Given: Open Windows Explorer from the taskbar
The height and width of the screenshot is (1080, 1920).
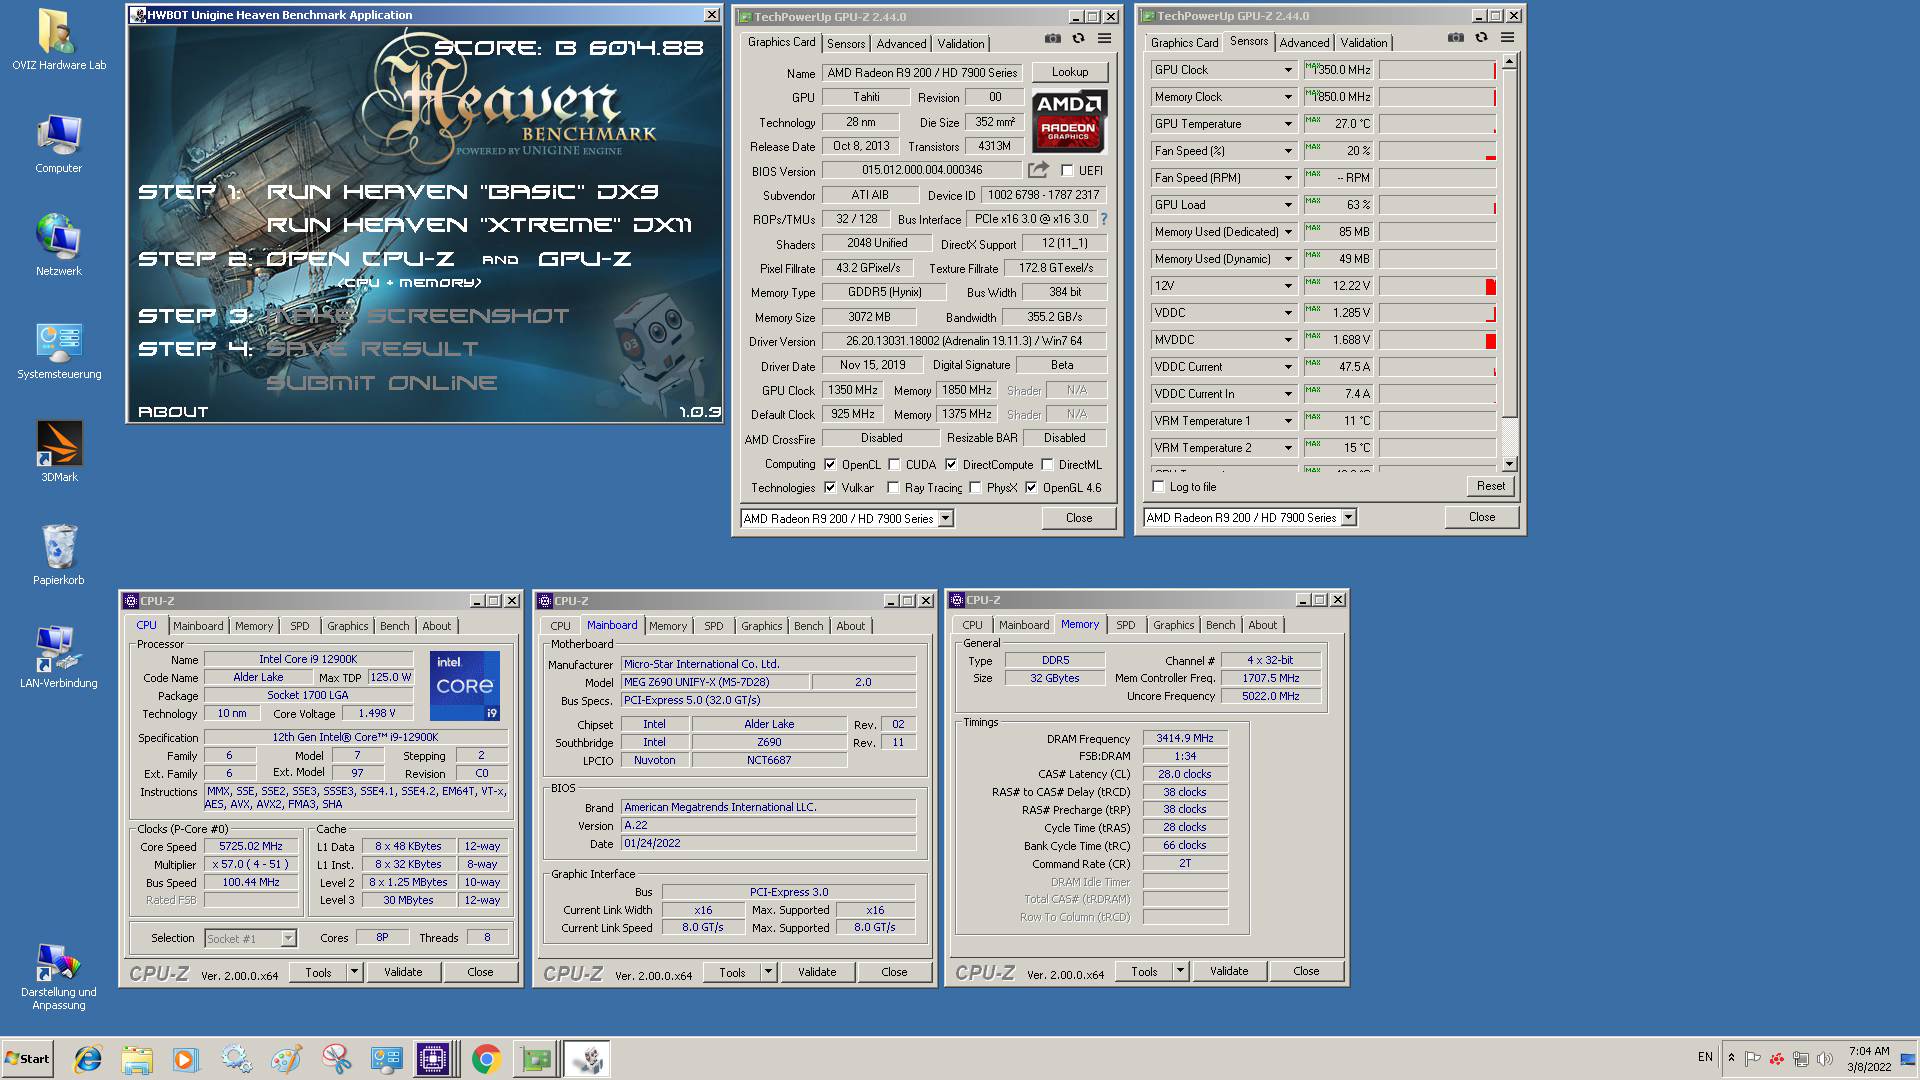Looking at the screenshot, I should click(x=137, y=1058).
